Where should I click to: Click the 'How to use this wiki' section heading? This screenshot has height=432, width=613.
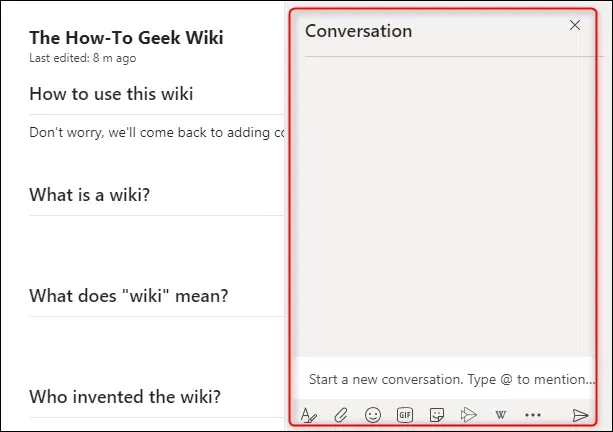(x=111, y=94)
